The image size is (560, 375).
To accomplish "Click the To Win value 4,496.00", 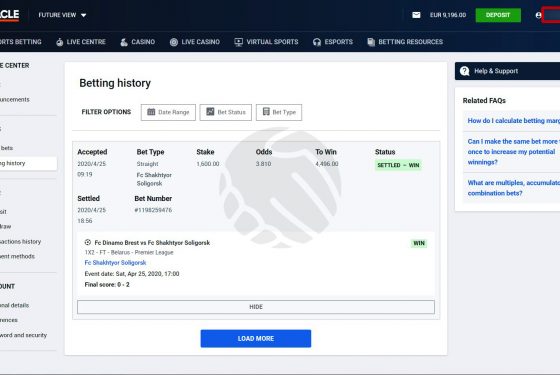I will (327, 164).
